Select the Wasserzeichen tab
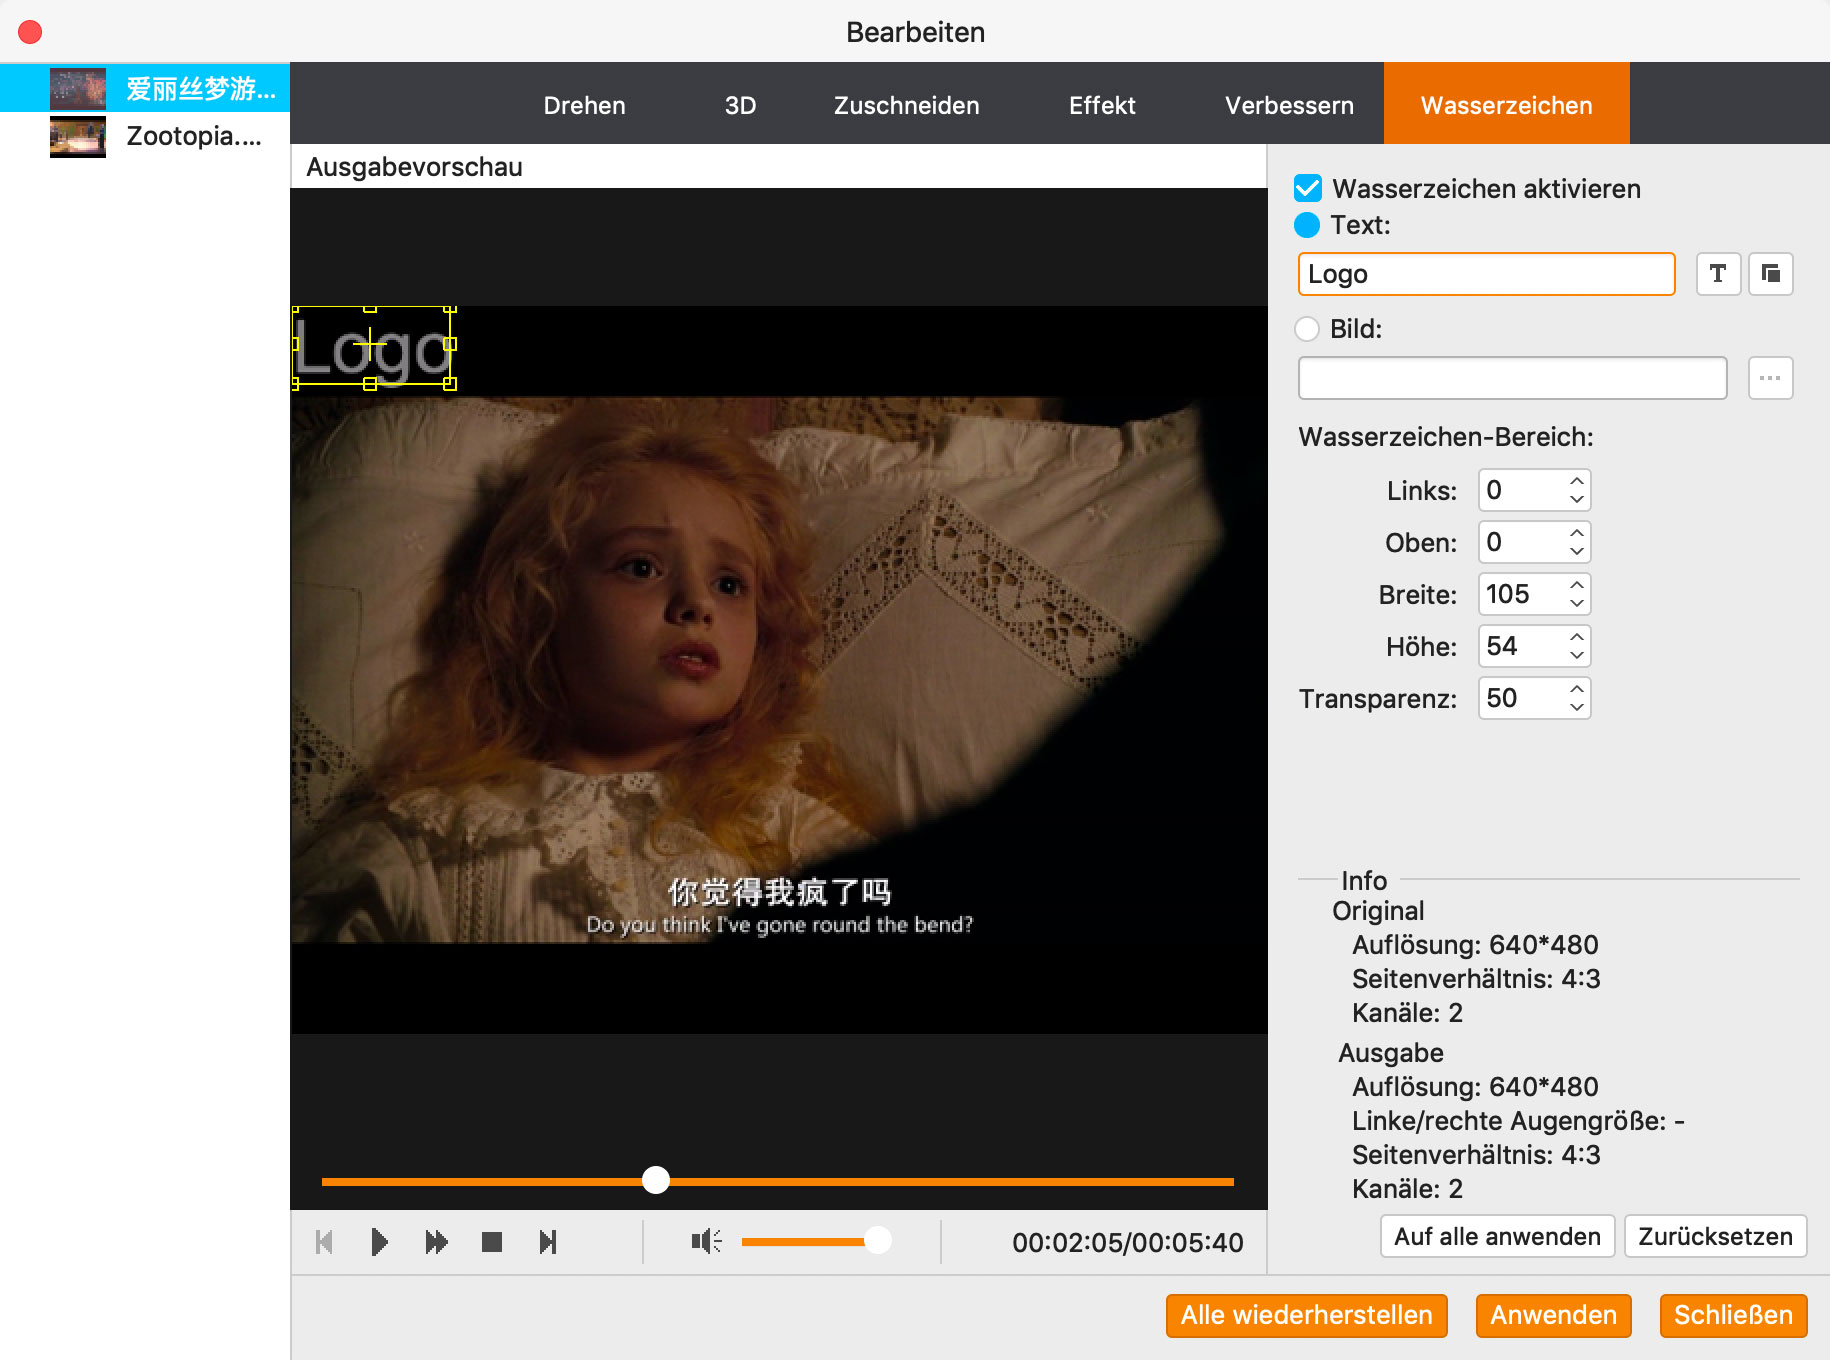 [1506, 105]
